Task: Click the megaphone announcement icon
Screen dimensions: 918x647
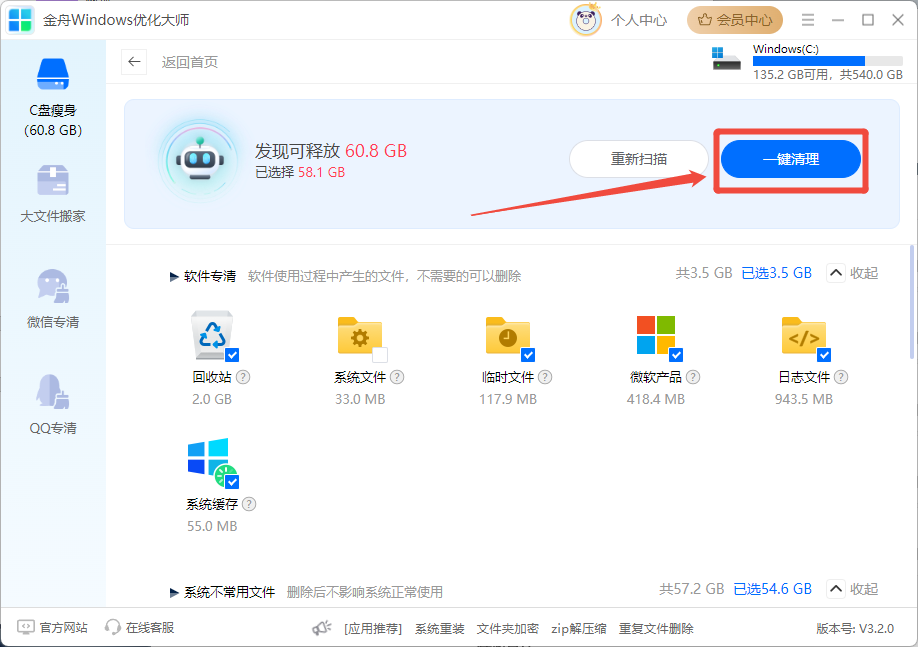Action: 321,628
